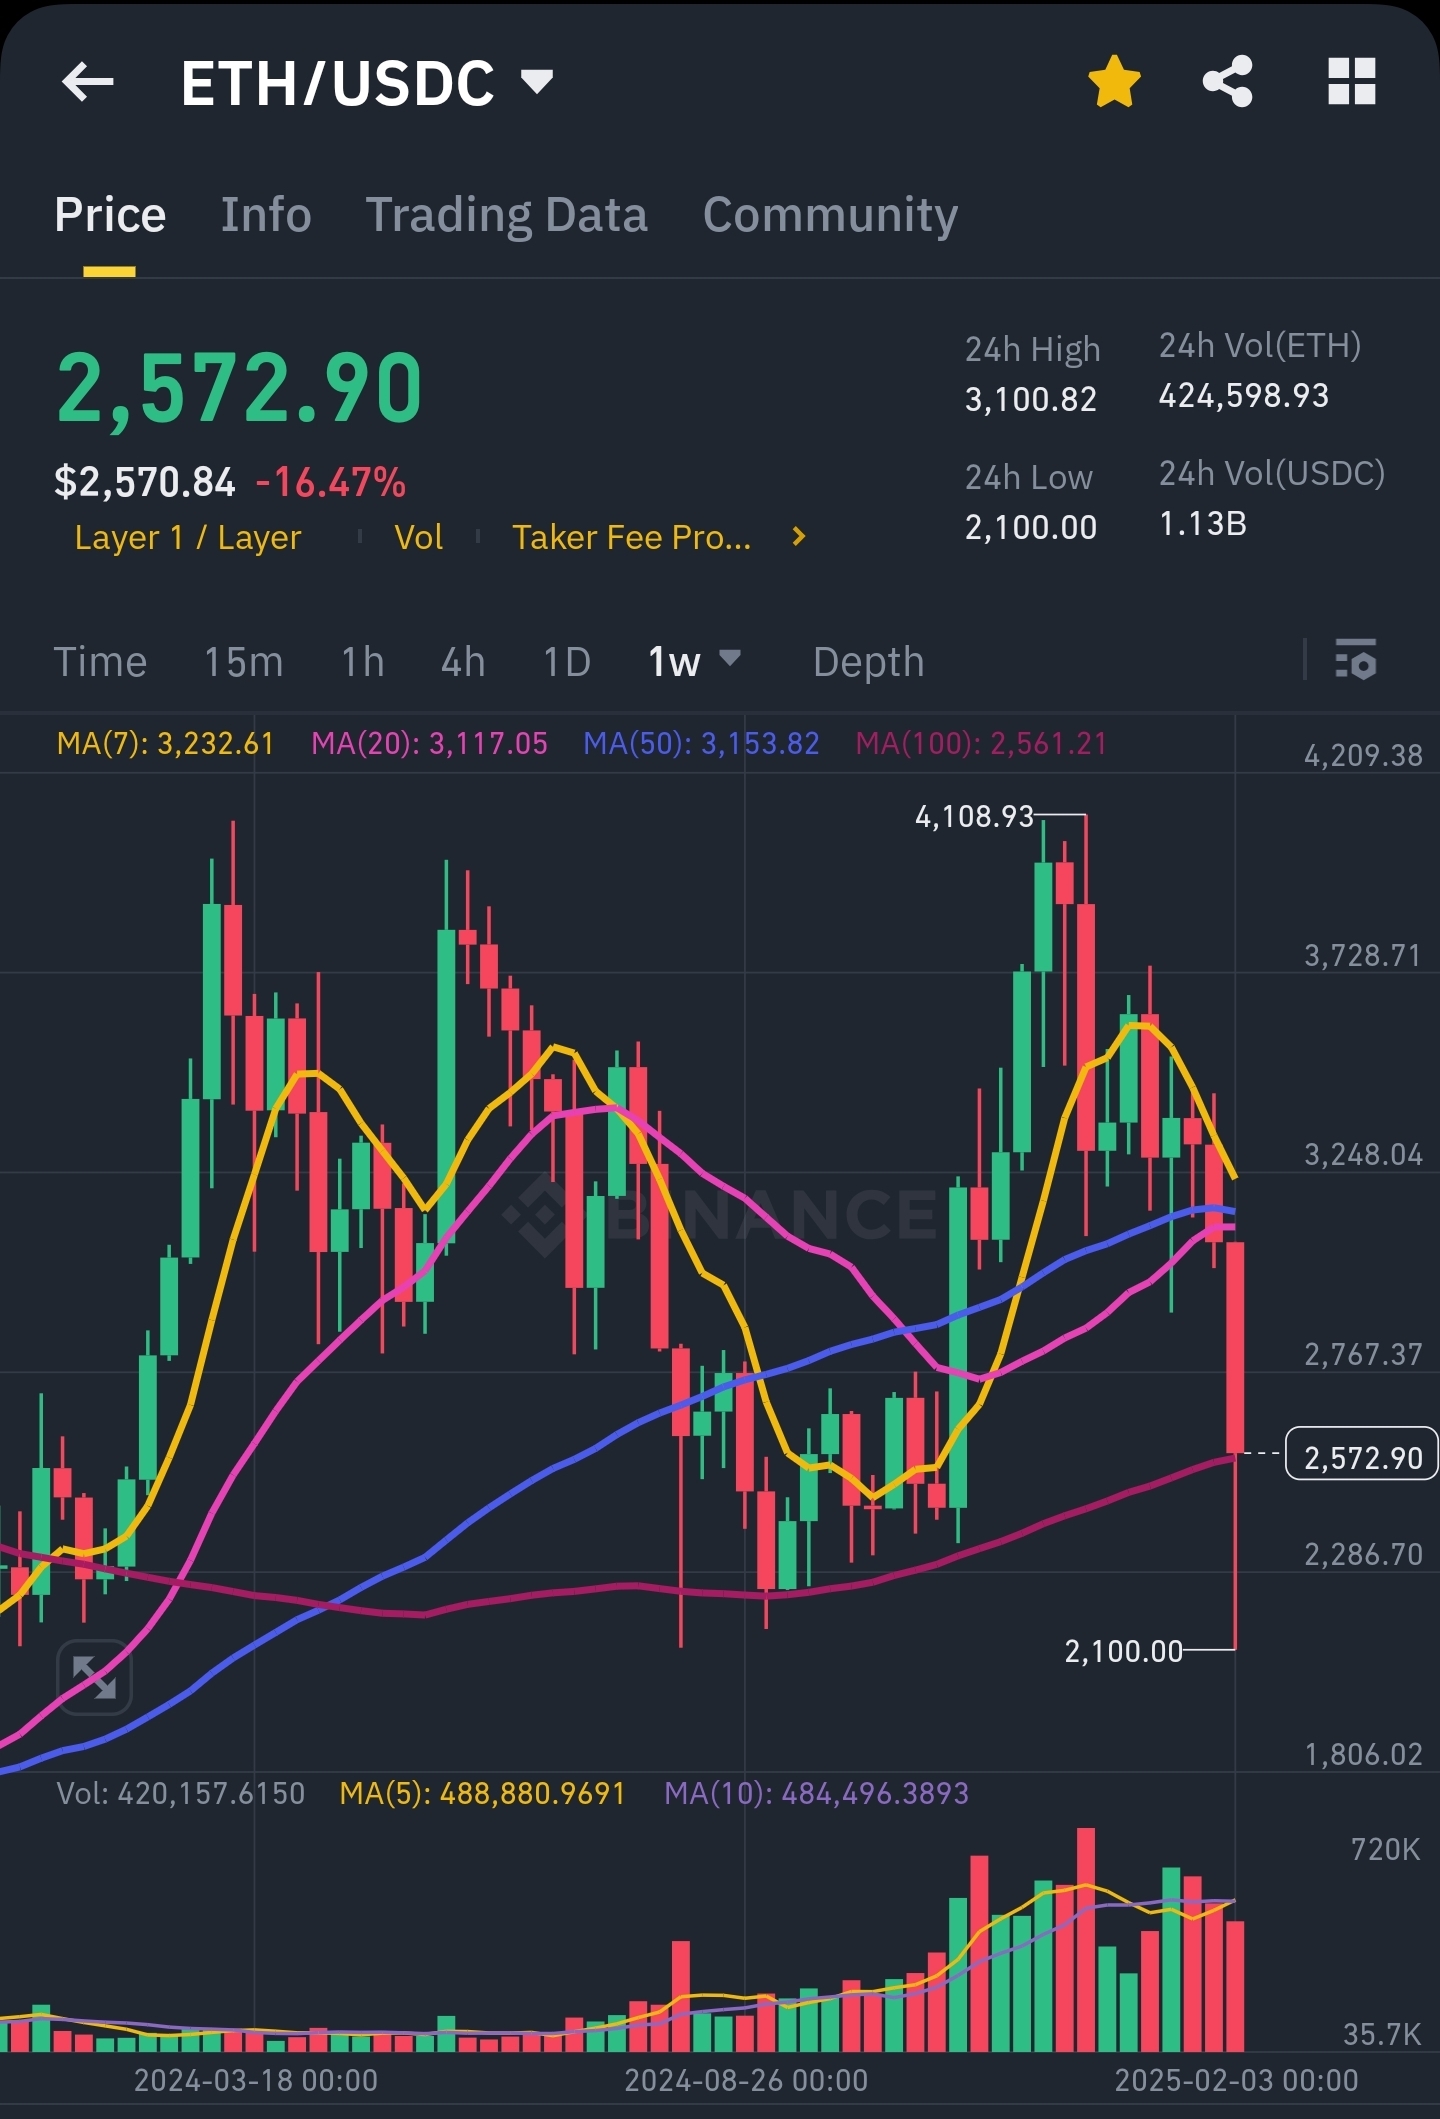Open the Trading Data tab

tap(507, 215)
